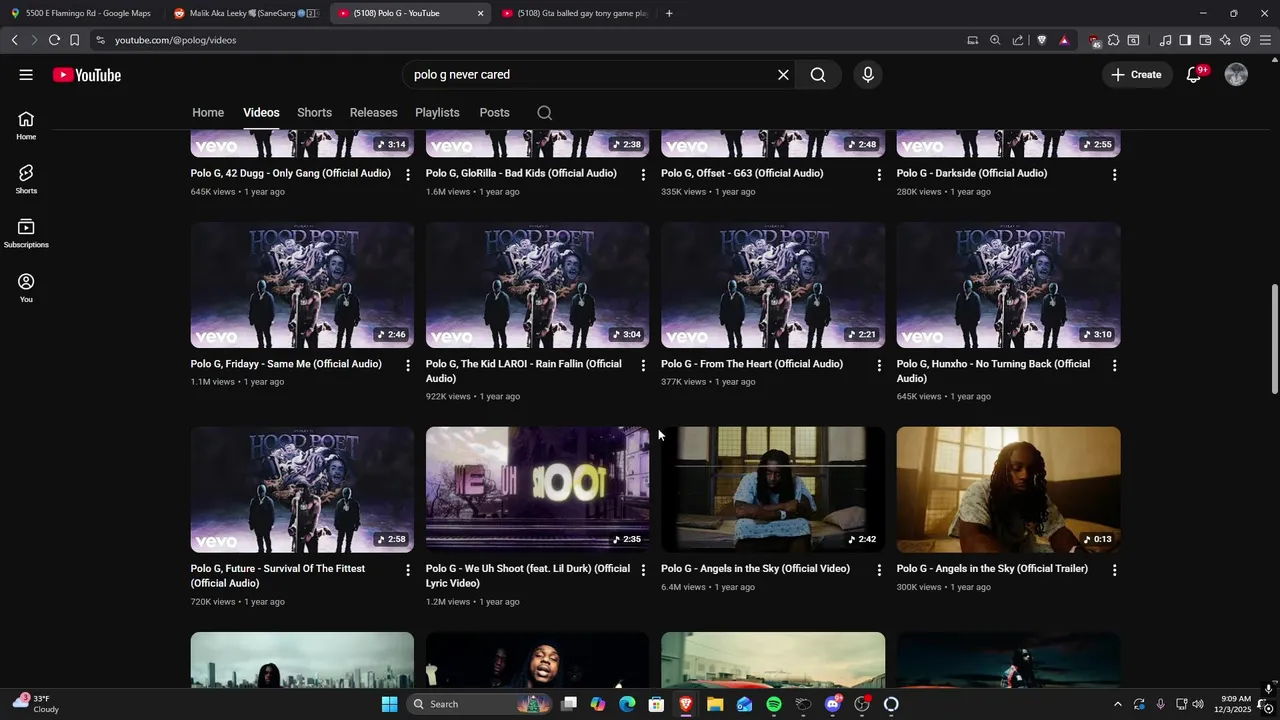The image size is (1280, 720).
Task: Toggle the browser sidebar panel
Action: [1185, 40]
